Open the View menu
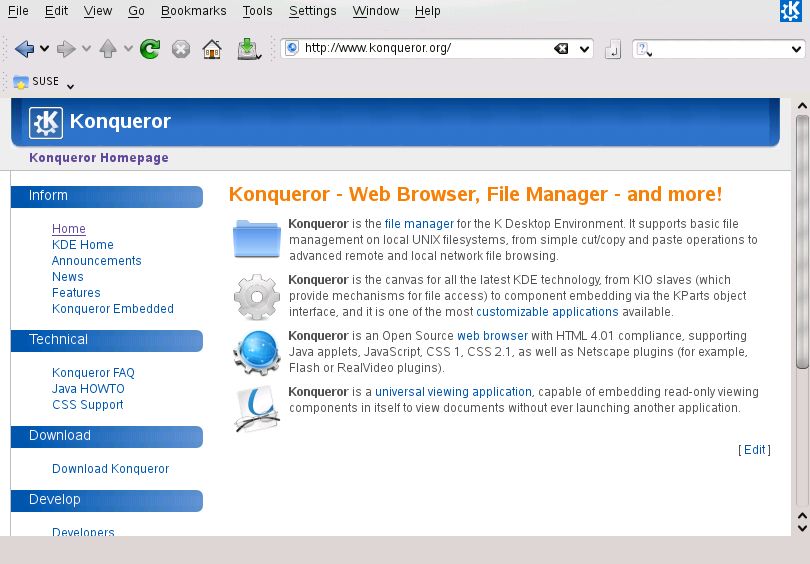 click(98, 11)
